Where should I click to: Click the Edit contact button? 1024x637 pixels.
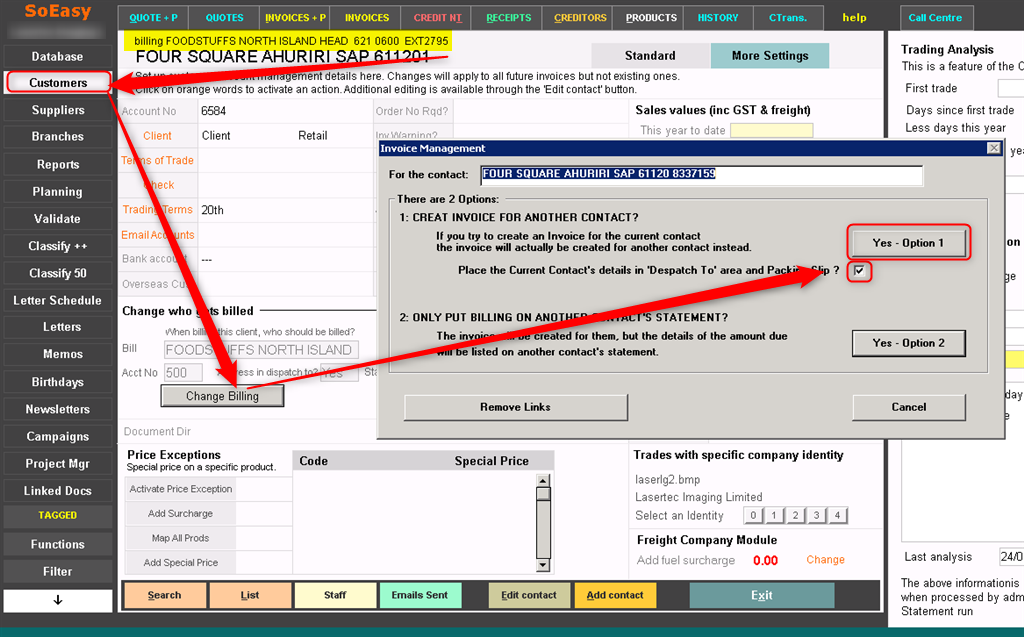[529, 595]
